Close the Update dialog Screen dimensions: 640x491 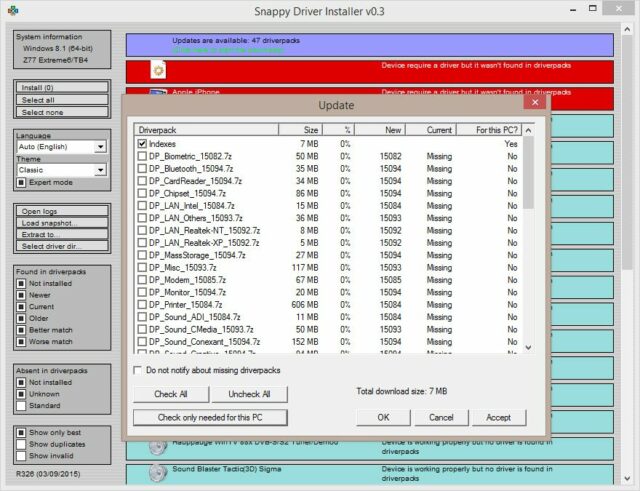coord(535,103)
